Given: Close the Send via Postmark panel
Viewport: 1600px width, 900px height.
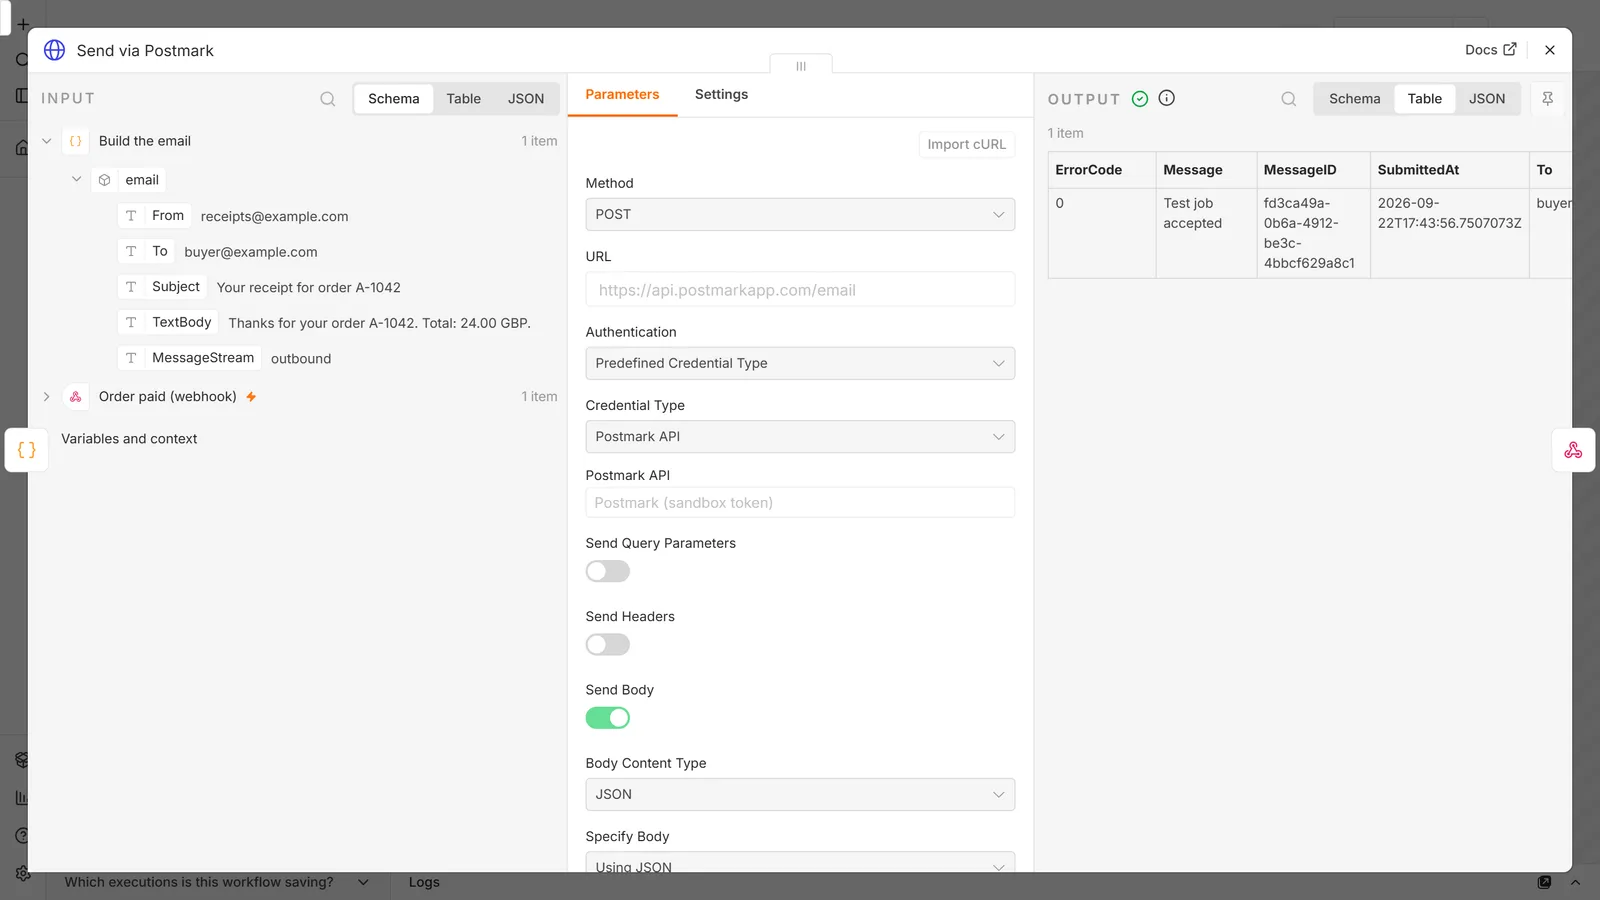Looking at the screenshot, I should [1549, 50].
